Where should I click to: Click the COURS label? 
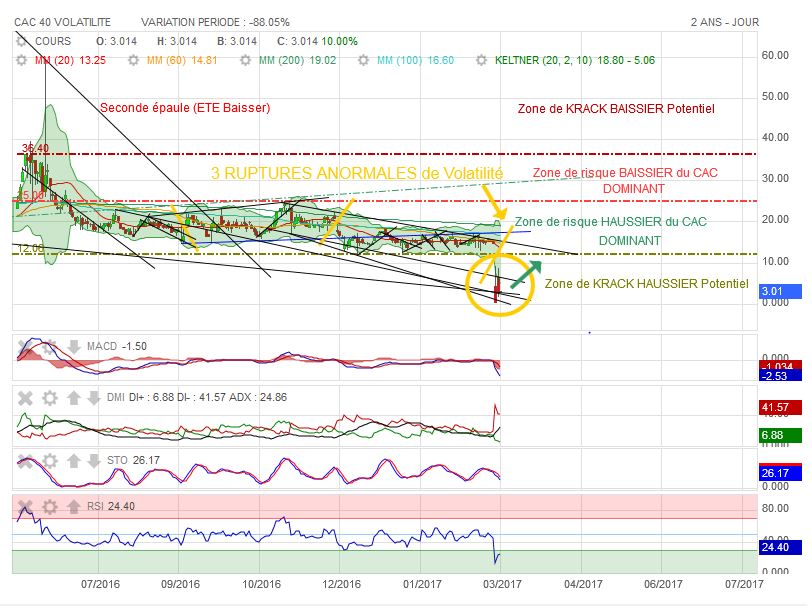click(x=53, y=41)
